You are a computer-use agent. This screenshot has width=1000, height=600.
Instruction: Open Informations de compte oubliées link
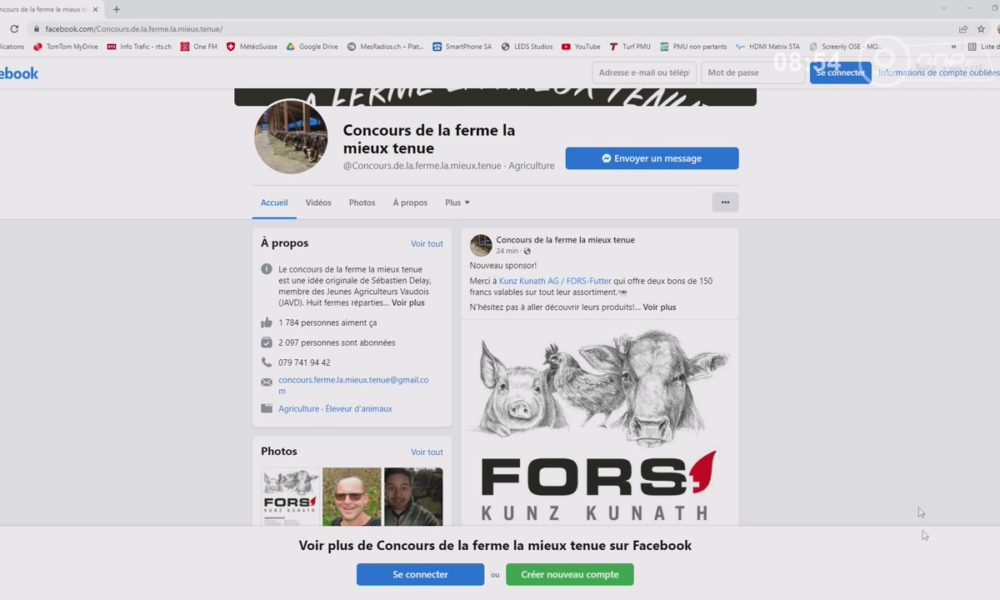[939, 73]
